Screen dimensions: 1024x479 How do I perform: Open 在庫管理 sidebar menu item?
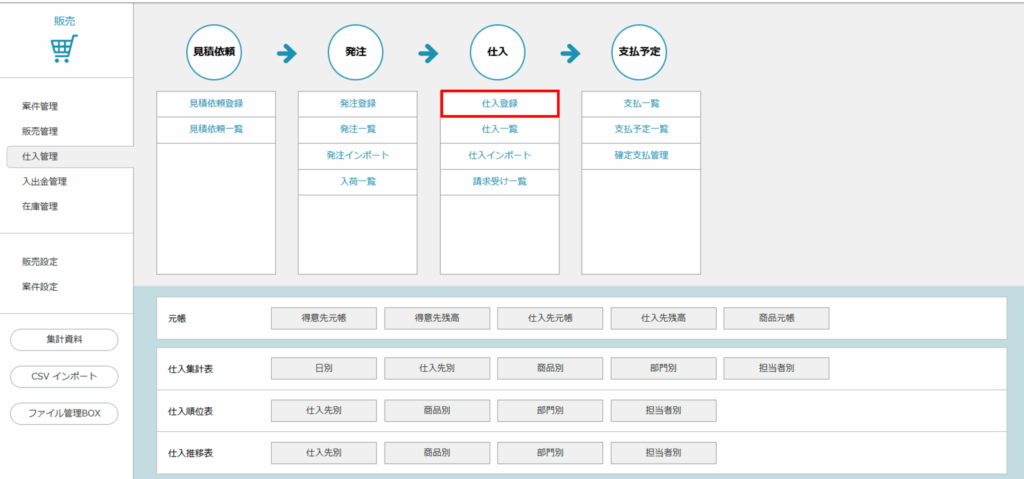(40, 206)
